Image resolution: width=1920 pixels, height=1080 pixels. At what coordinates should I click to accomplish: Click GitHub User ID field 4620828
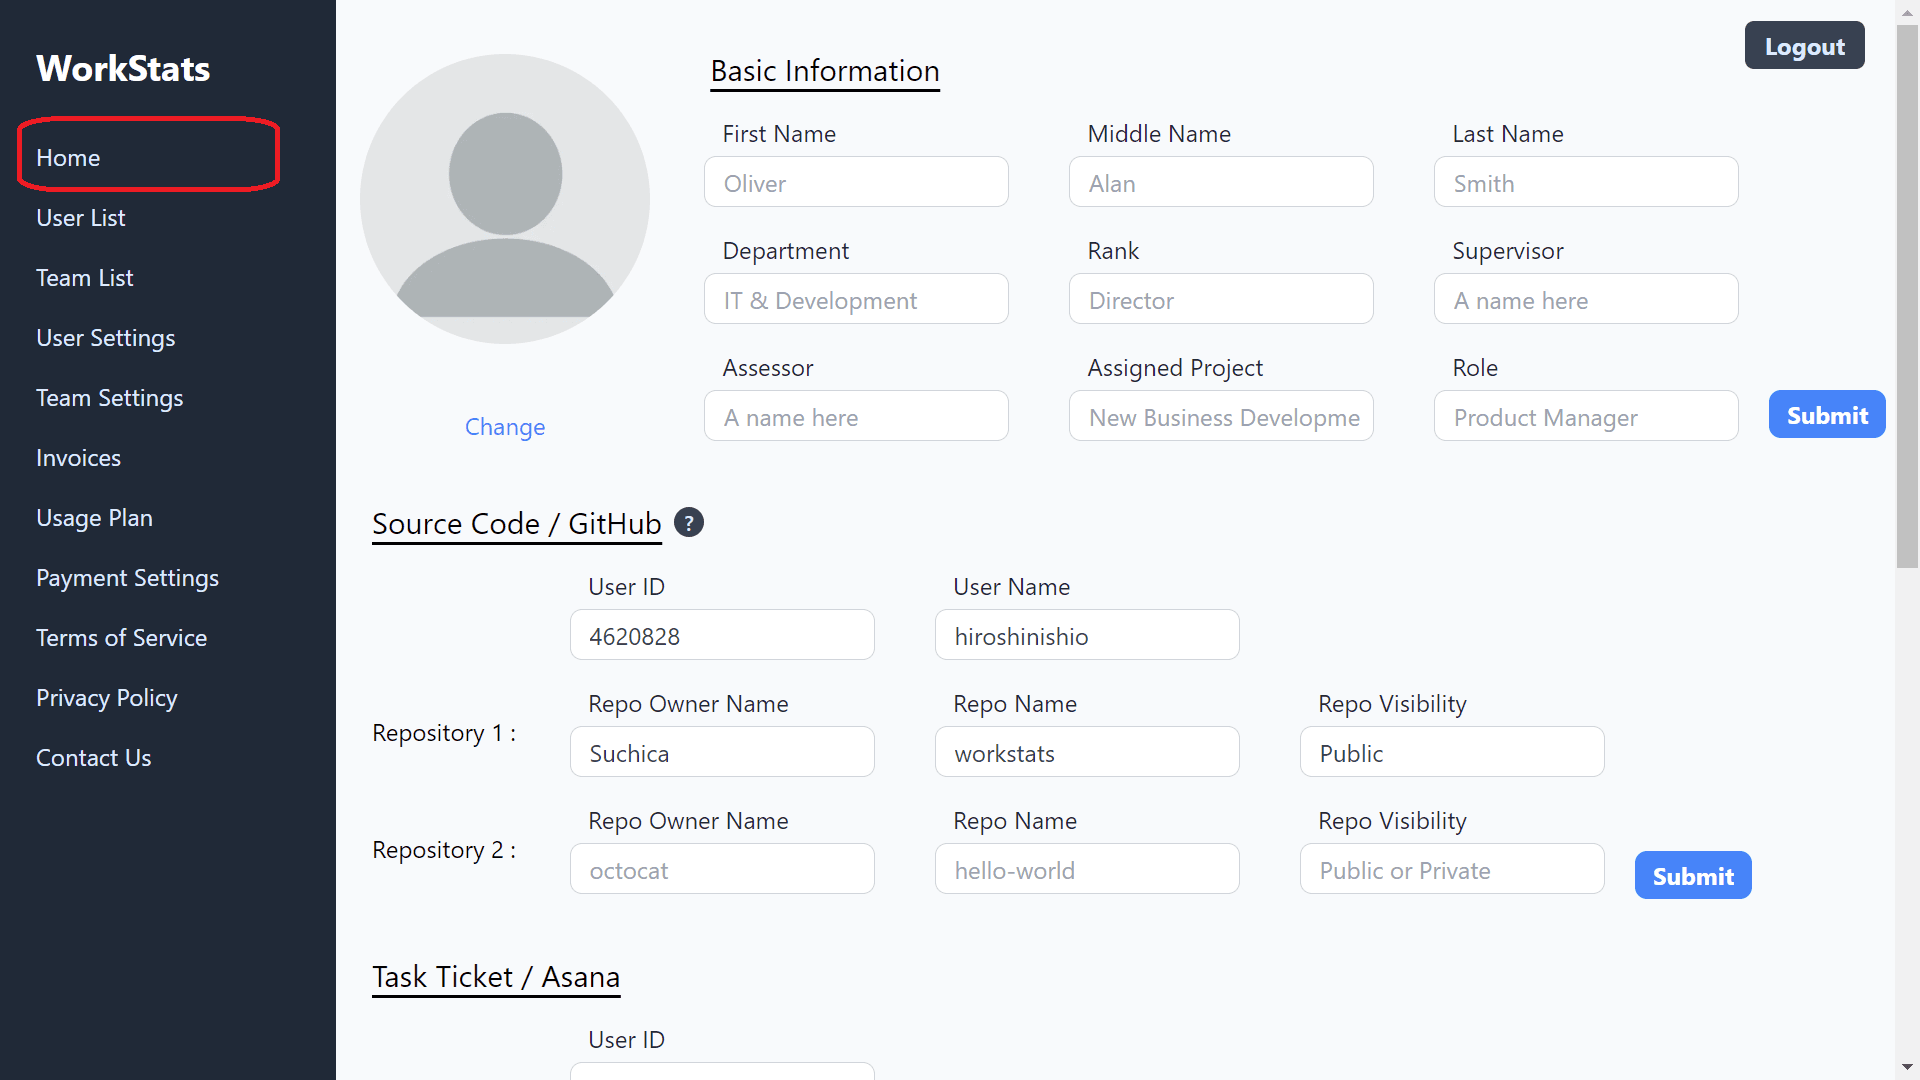[722, 635]
